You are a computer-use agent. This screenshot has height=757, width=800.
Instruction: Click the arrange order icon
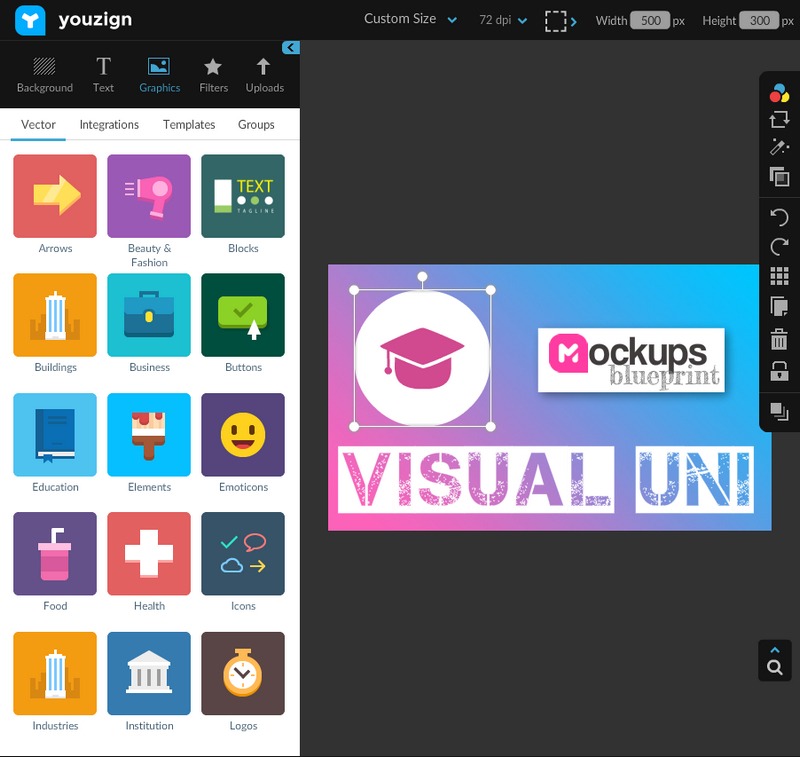coord(779,412)
